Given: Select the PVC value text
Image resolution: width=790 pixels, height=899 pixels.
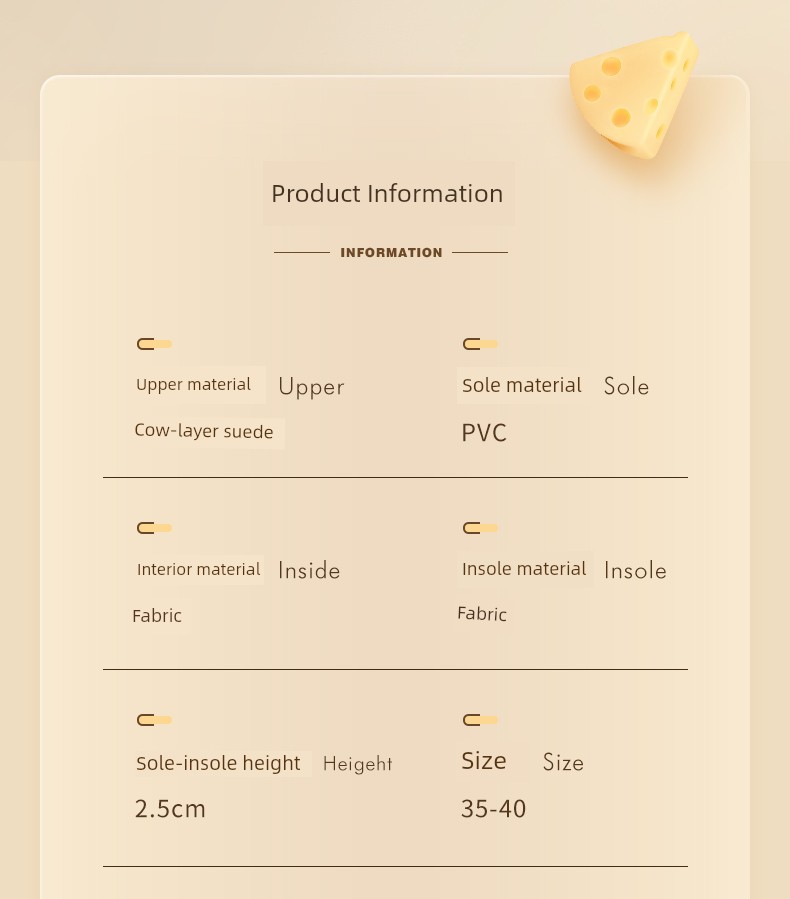Looking at the screenshot, I should click(484, 433).
